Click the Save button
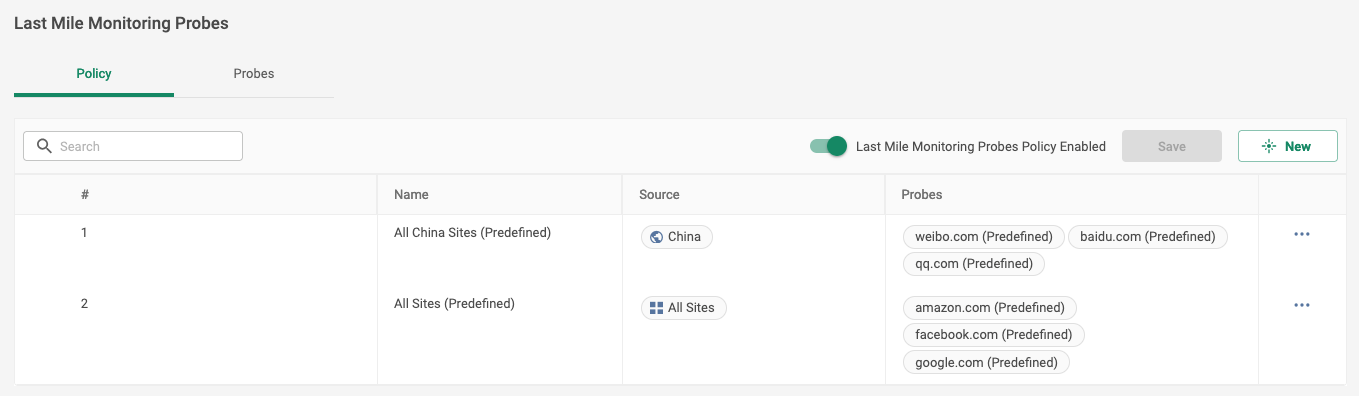This screenshot has height=396, width=1359. 1172,146
